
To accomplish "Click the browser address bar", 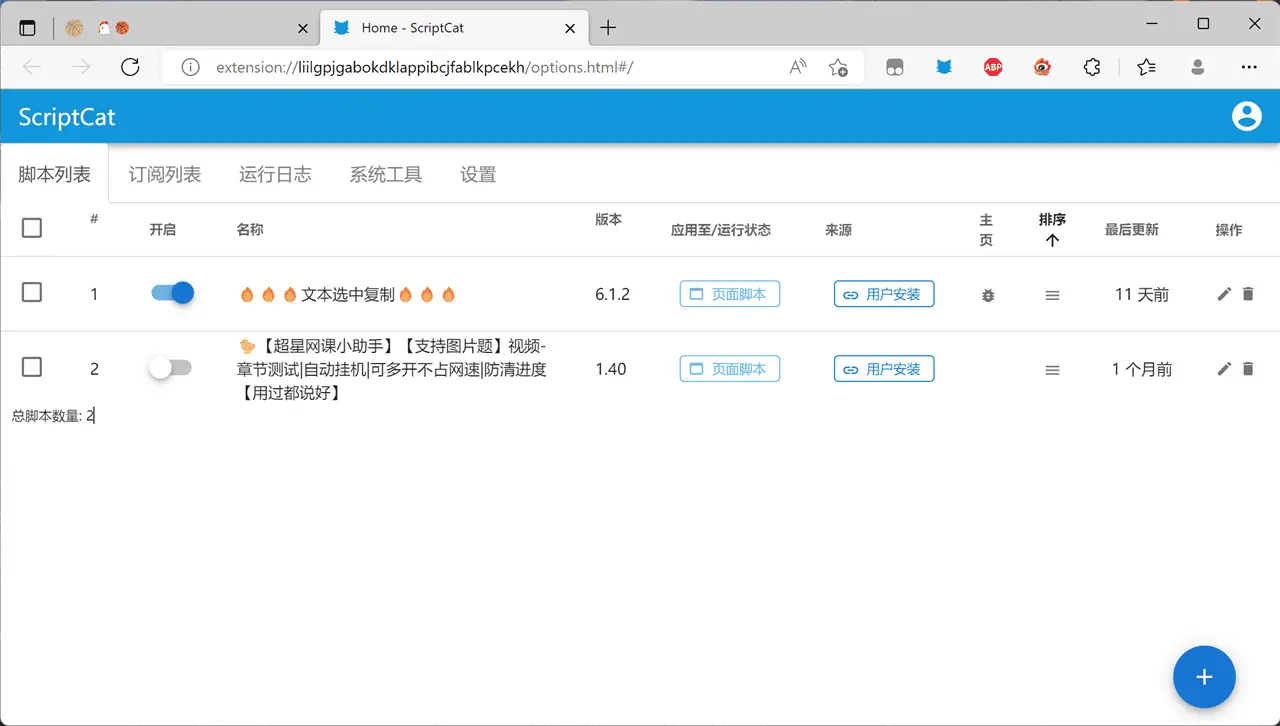I will click(480, 67).
